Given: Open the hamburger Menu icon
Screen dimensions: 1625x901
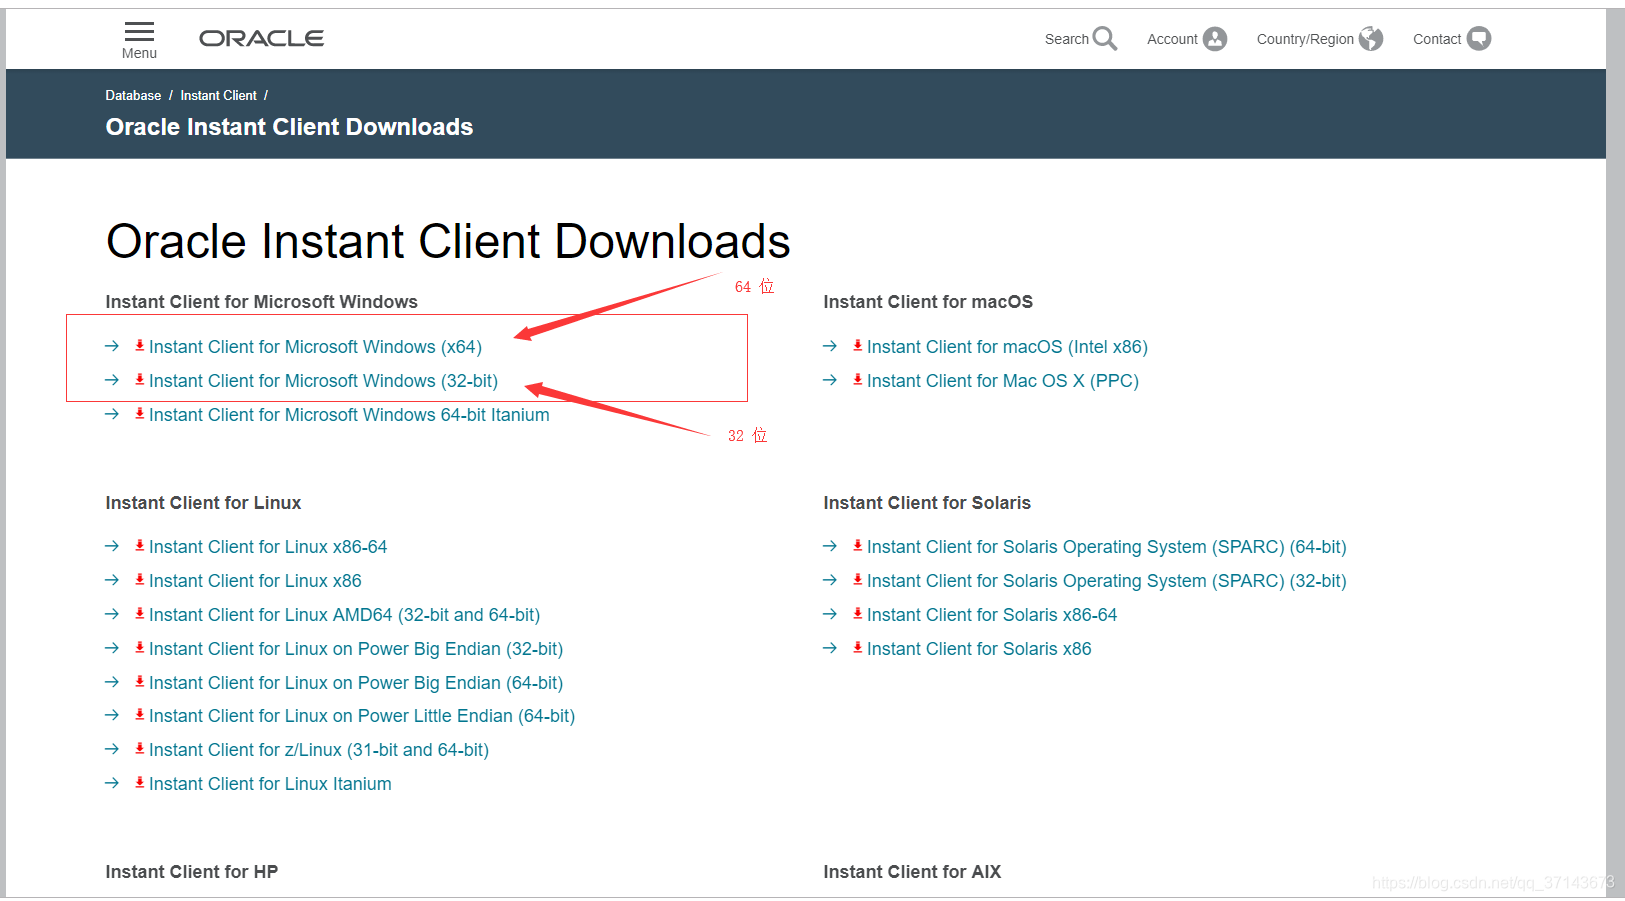Looking at the screenshot, I should (139, 31).
